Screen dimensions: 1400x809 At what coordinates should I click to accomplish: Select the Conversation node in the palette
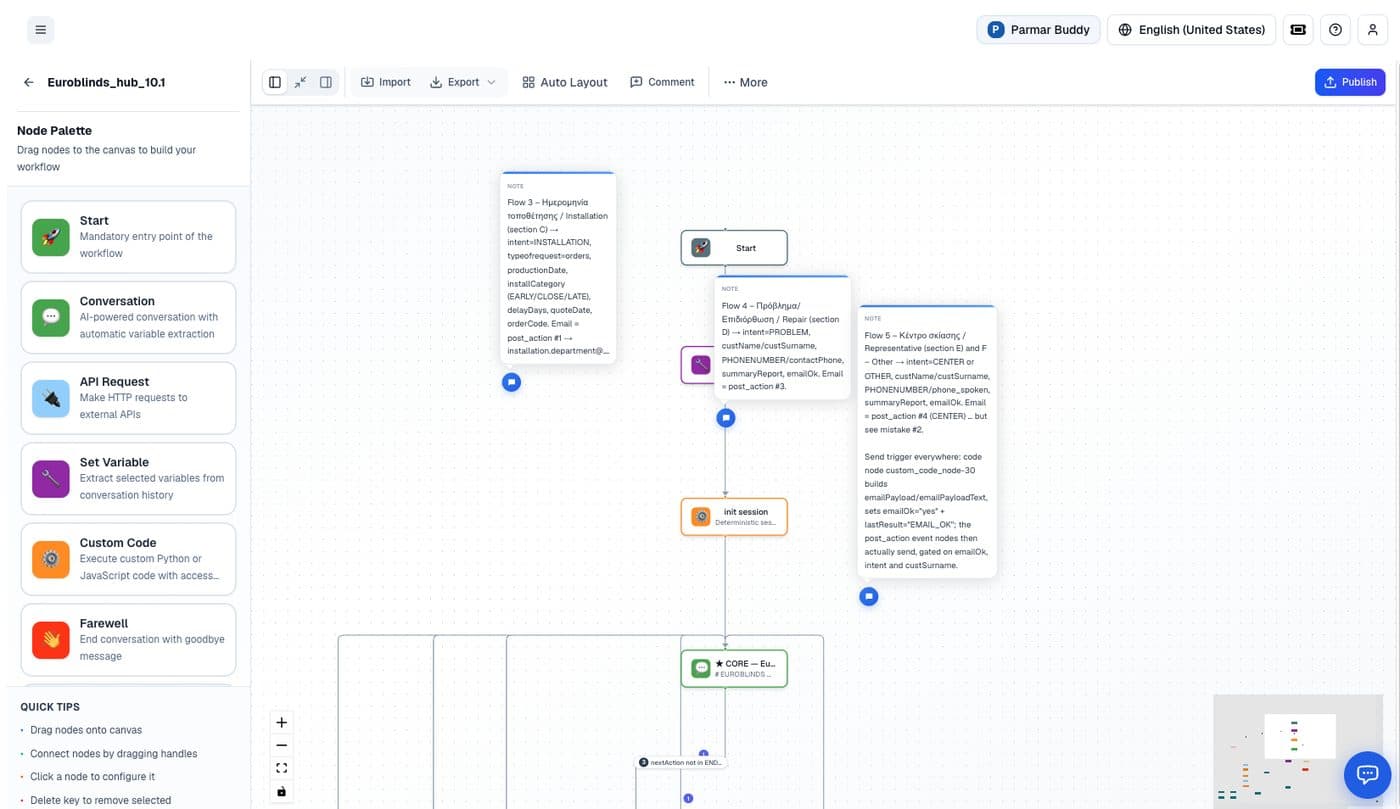coord(128,317)
